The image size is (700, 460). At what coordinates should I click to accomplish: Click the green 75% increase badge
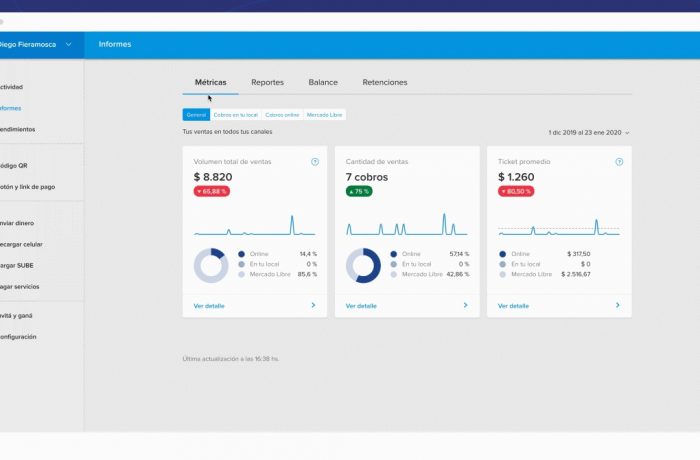pyautogui.click(x=359, y=191)
